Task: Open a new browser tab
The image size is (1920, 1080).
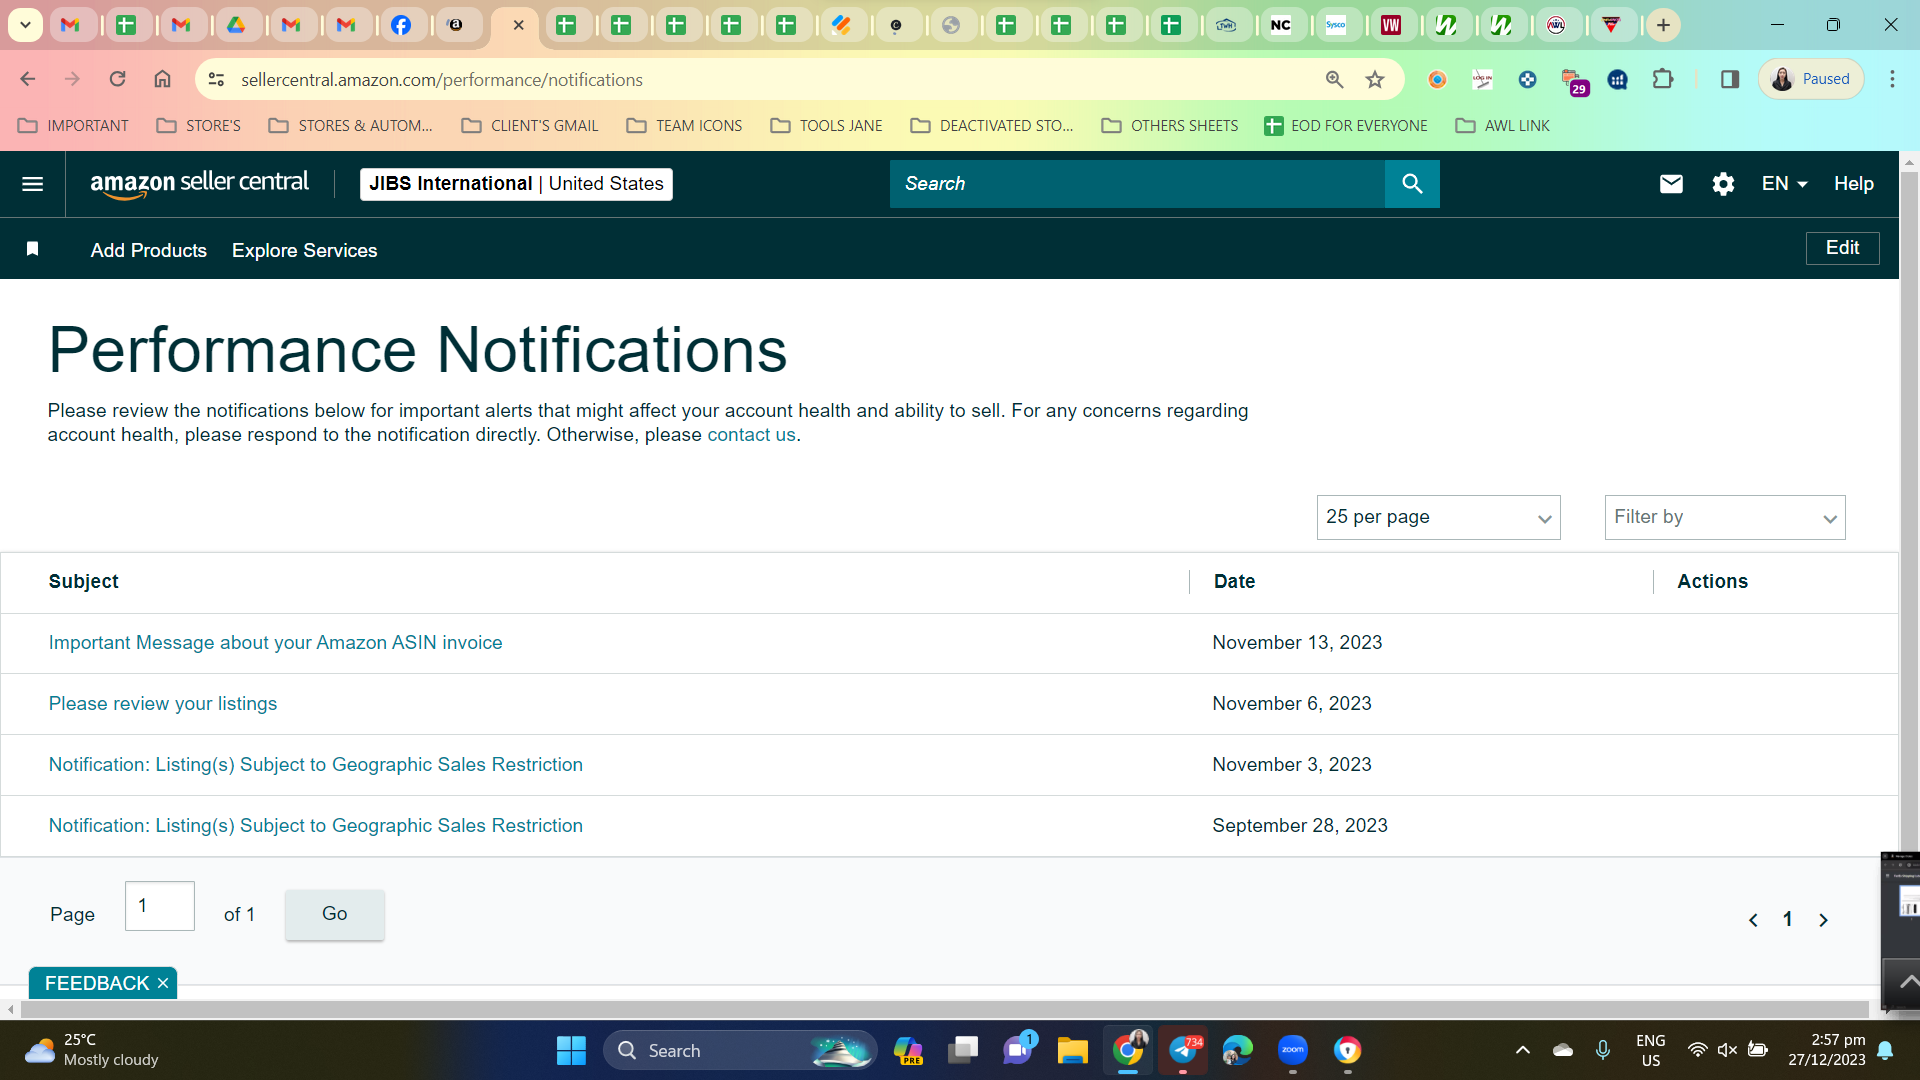Action: [x=1663, y=25]
